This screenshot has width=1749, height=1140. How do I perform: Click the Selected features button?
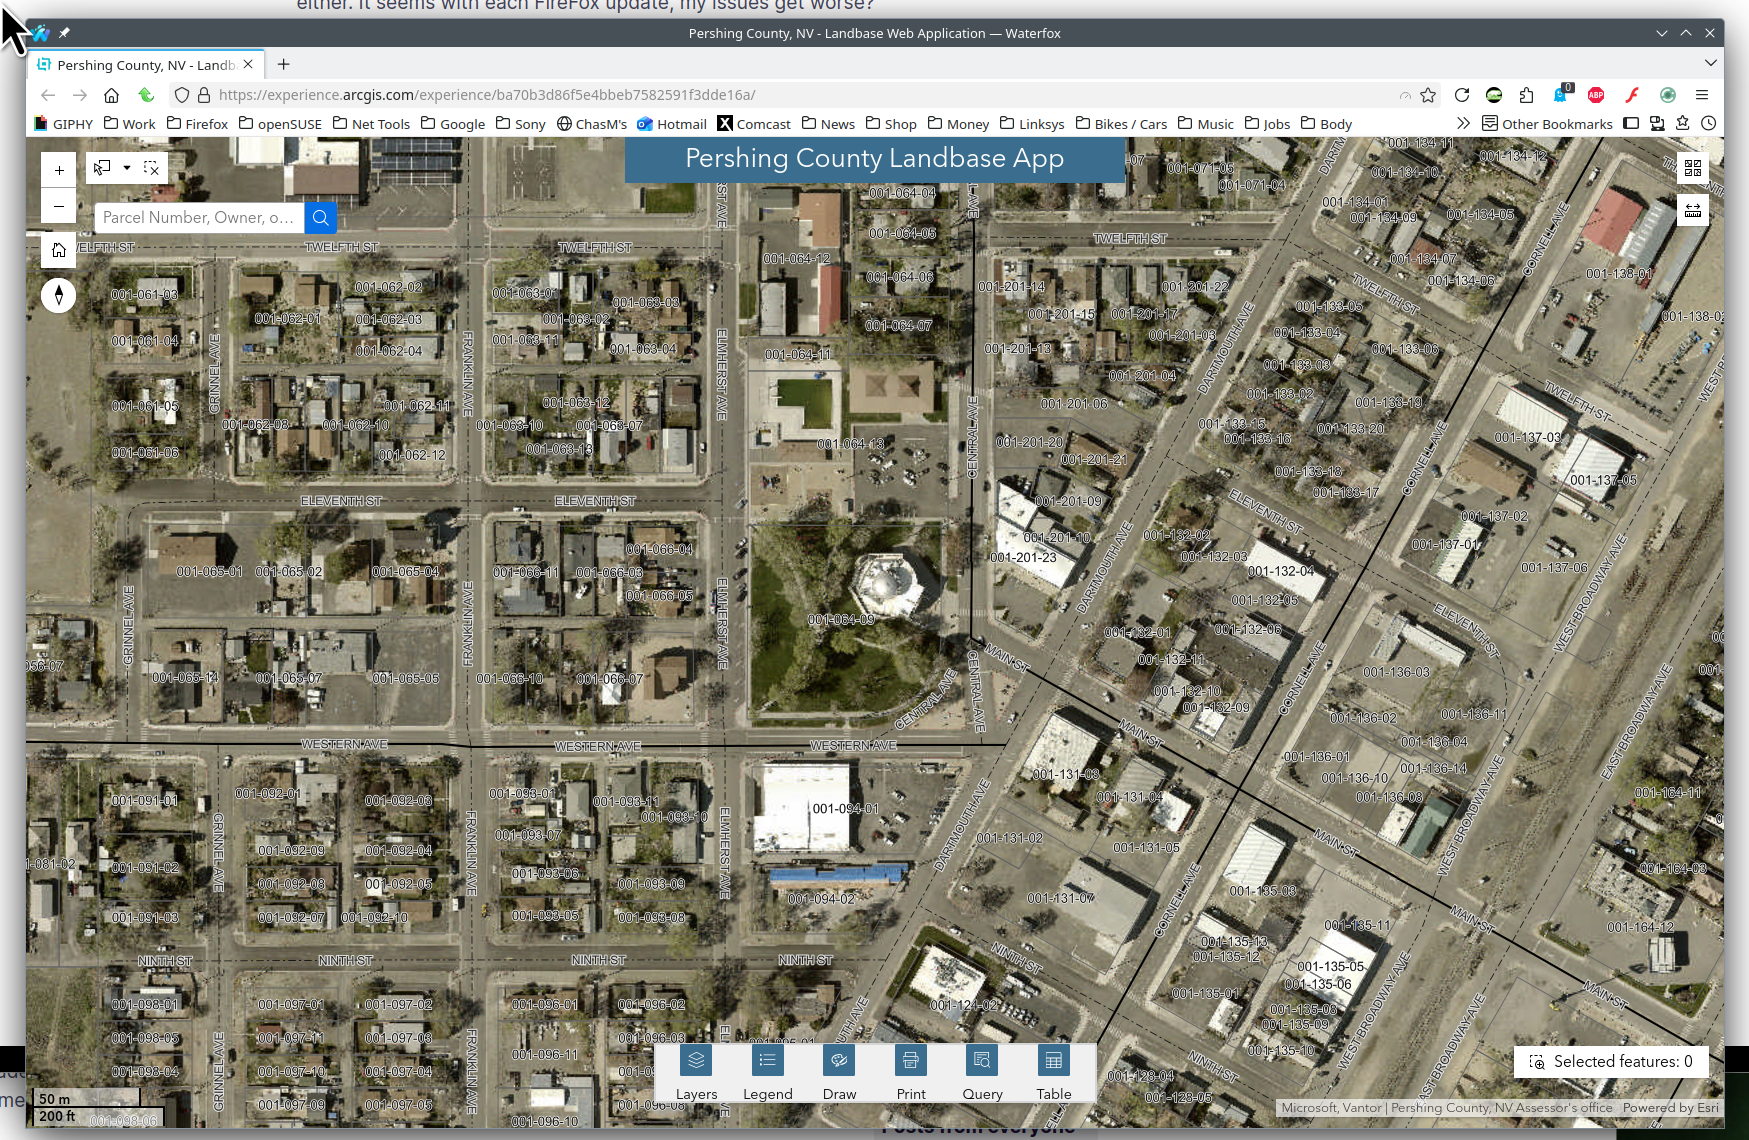(1610, 1061)
